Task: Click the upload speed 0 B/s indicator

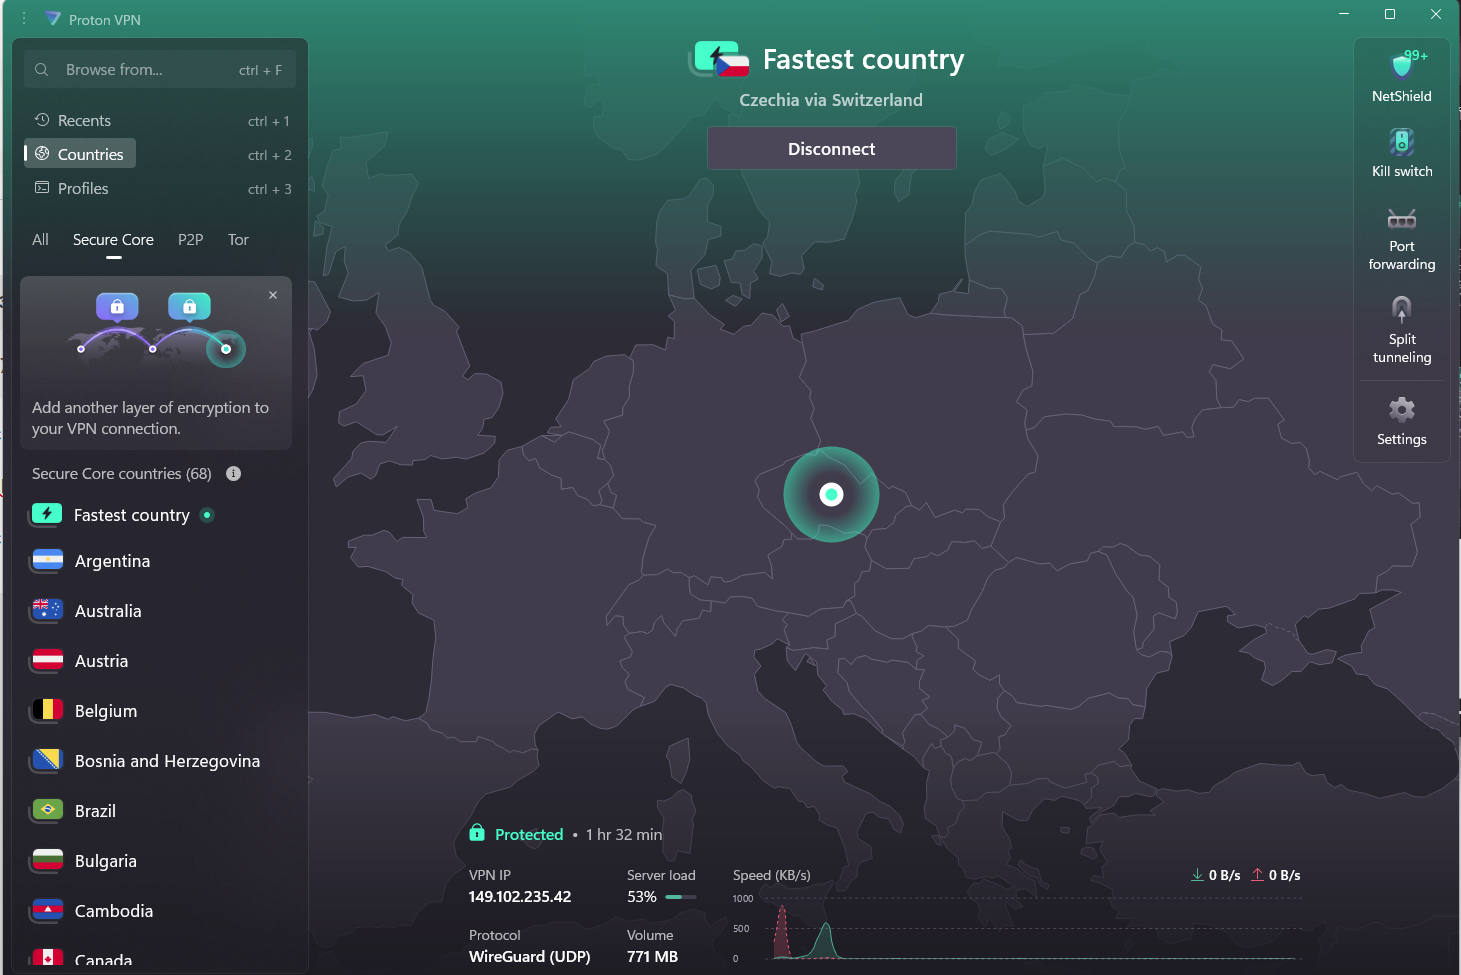Action: (x=1276, y=875)
